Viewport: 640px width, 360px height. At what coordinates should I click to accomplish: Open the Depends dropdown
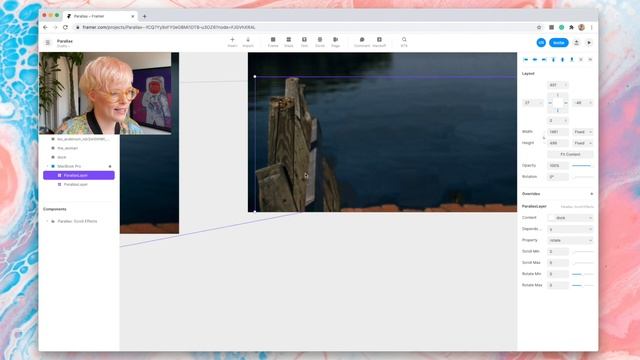point(570,229)
